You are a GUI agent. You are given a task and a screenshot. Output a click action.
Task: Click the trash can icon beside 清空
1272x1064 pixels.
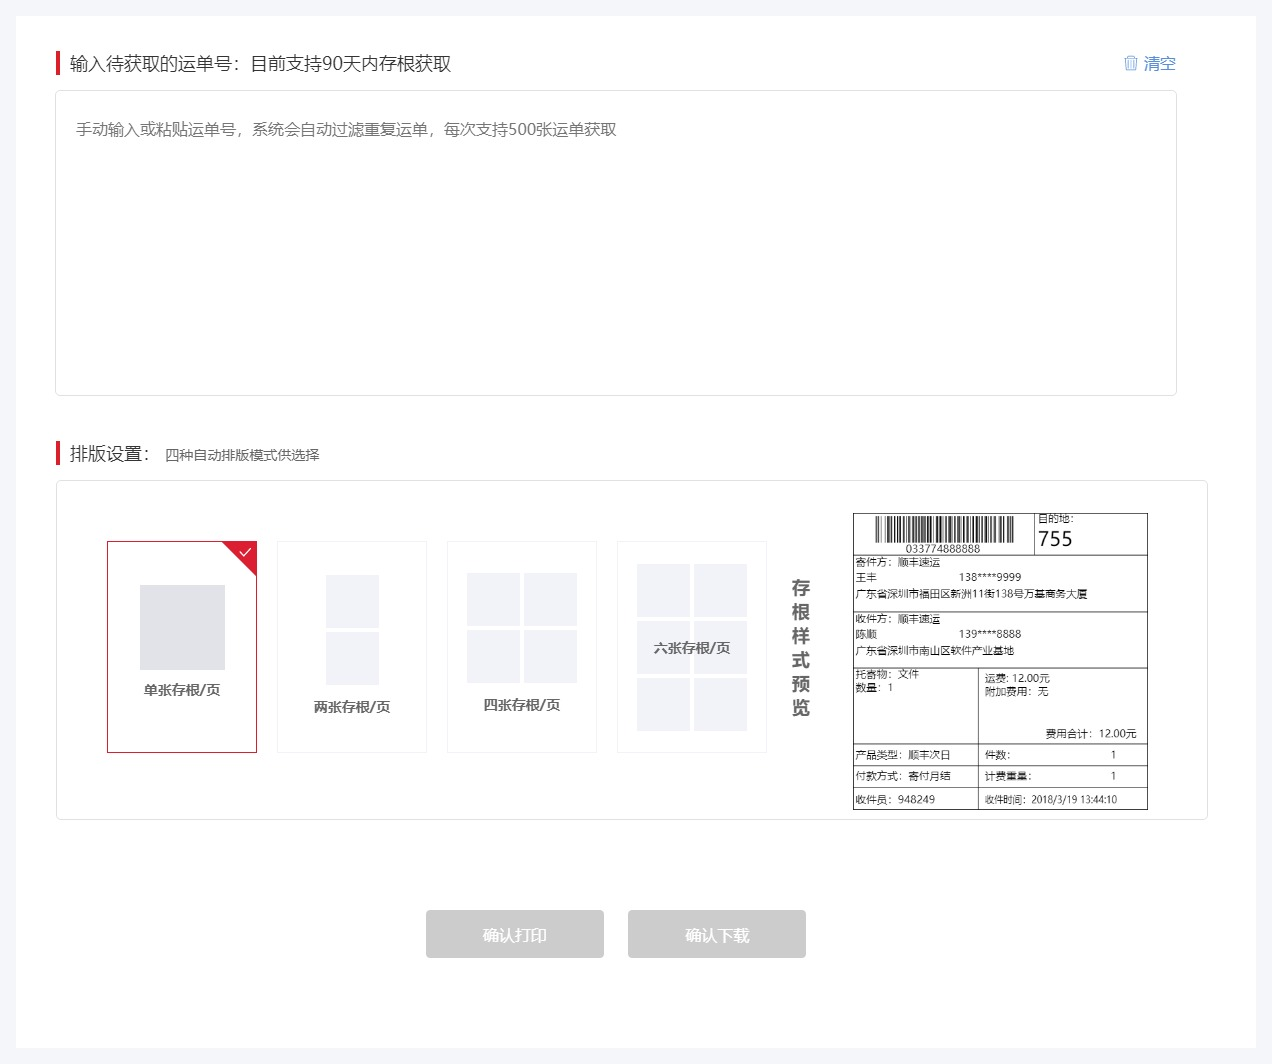pos(1130,63)
